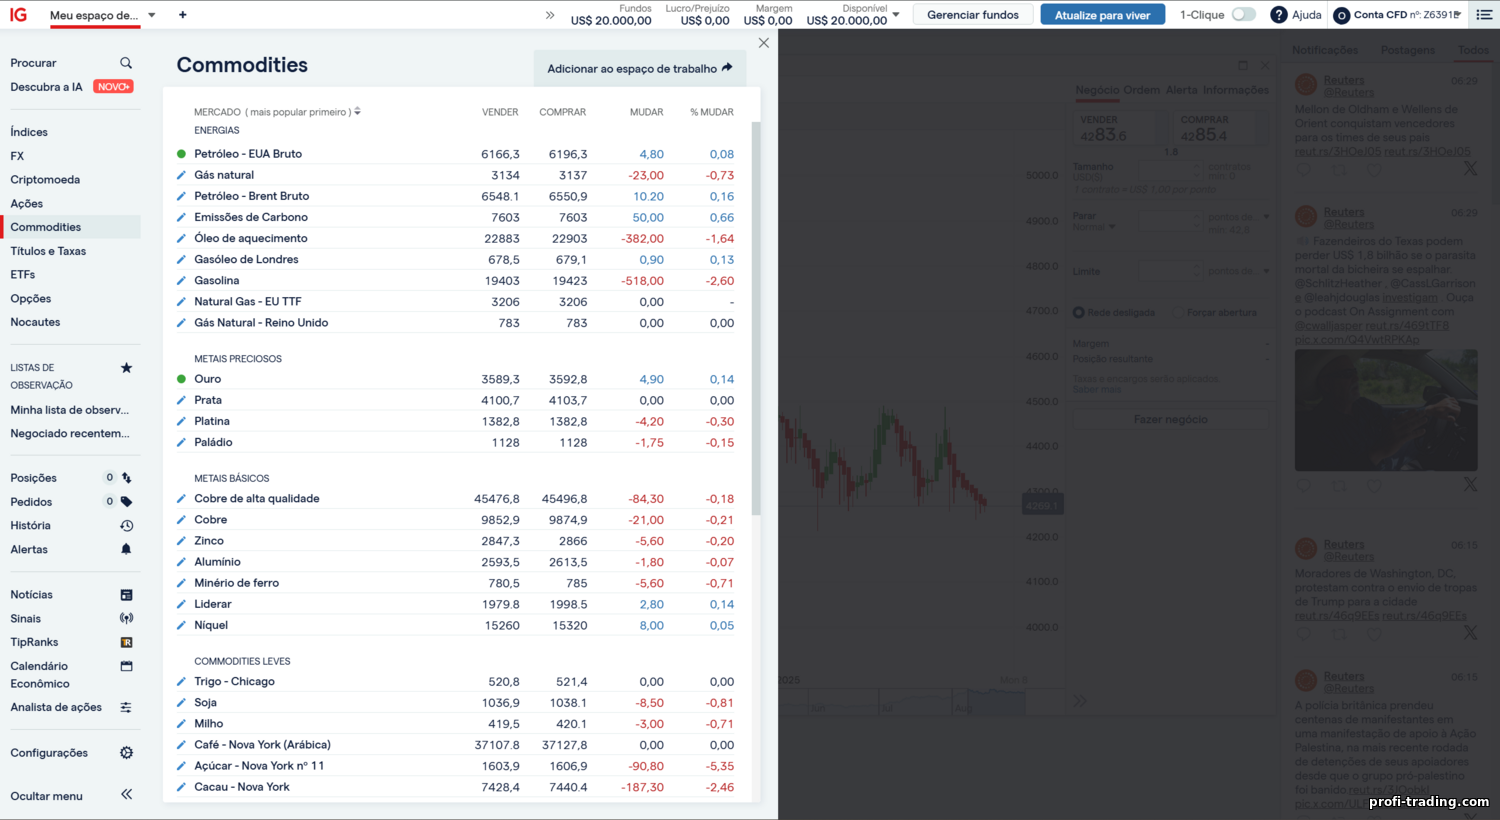Viewport: 1500px width, 820px height.
Task: Click Adicionar ao espaço de trabalho button
Action: (x=639, y=68)
